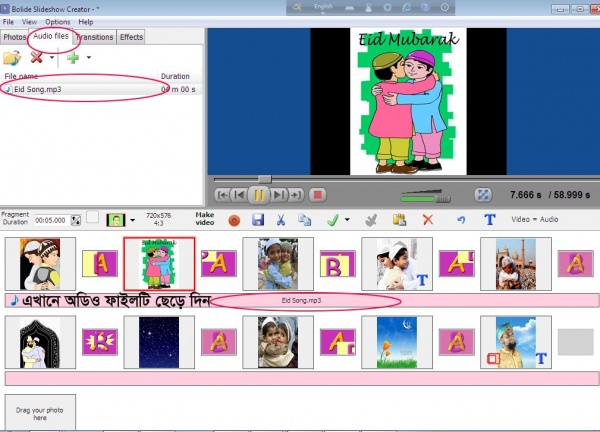This screenshot has height=432, width=600.
Task: Click the blue undo arrow icon
Action: click(x=461, y=220)
